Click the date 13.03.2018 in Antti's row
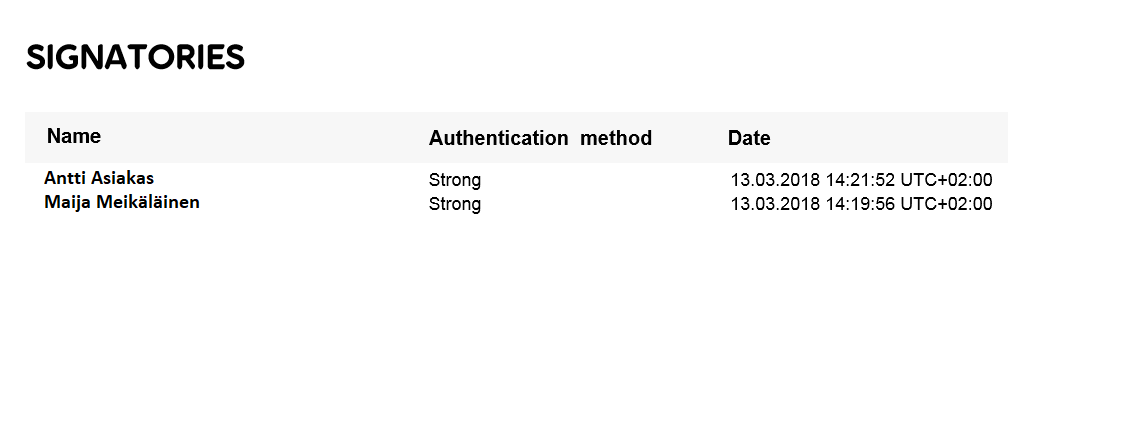 (x=776, y=180)
